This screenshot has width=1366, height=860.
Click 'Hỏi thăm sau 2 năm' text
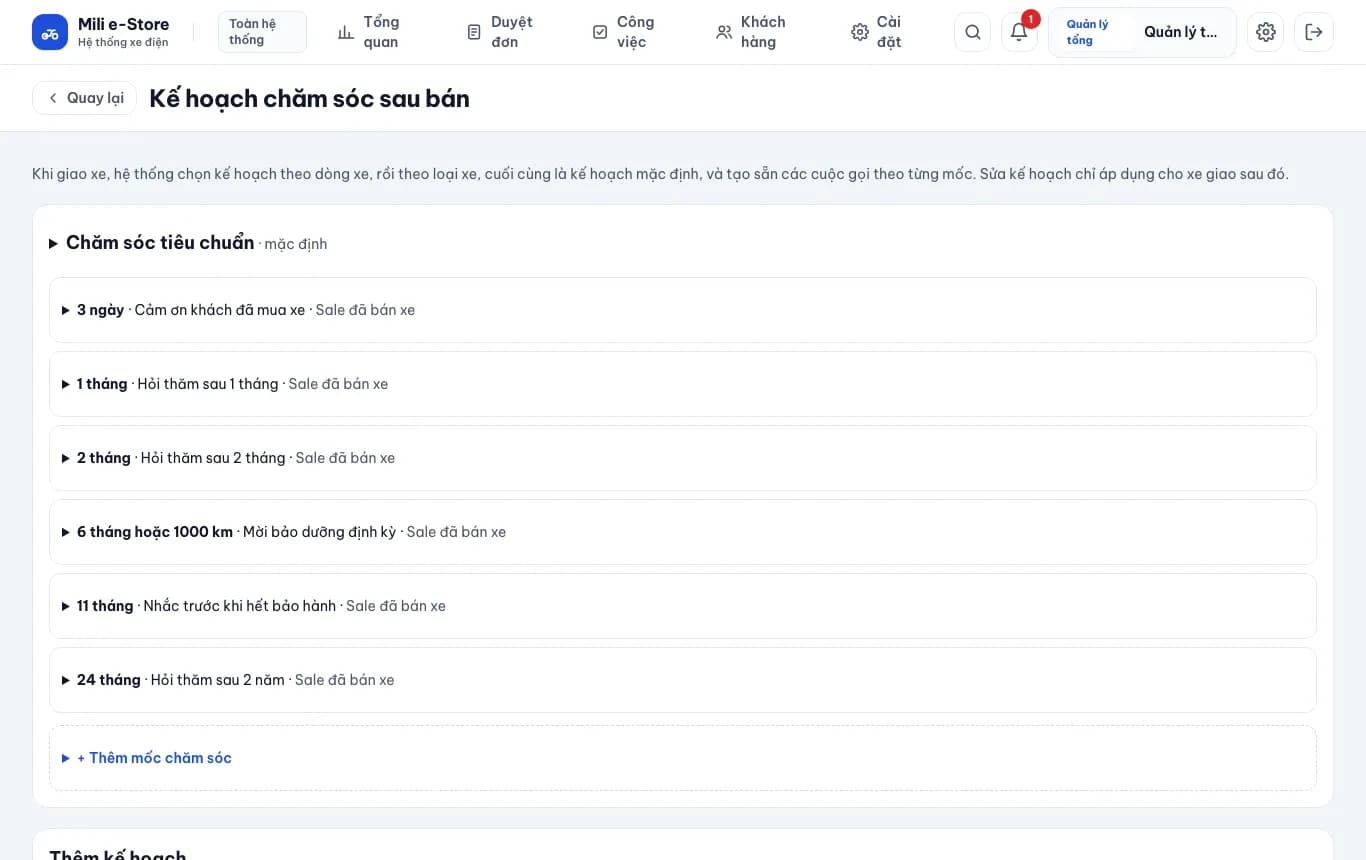(x=218, y=680)
